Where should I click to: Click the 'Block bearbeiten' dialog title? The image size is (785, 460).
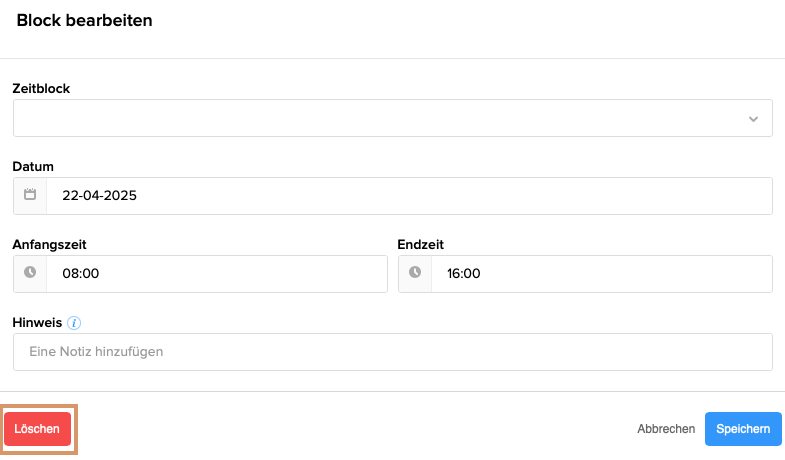[85, 20]
